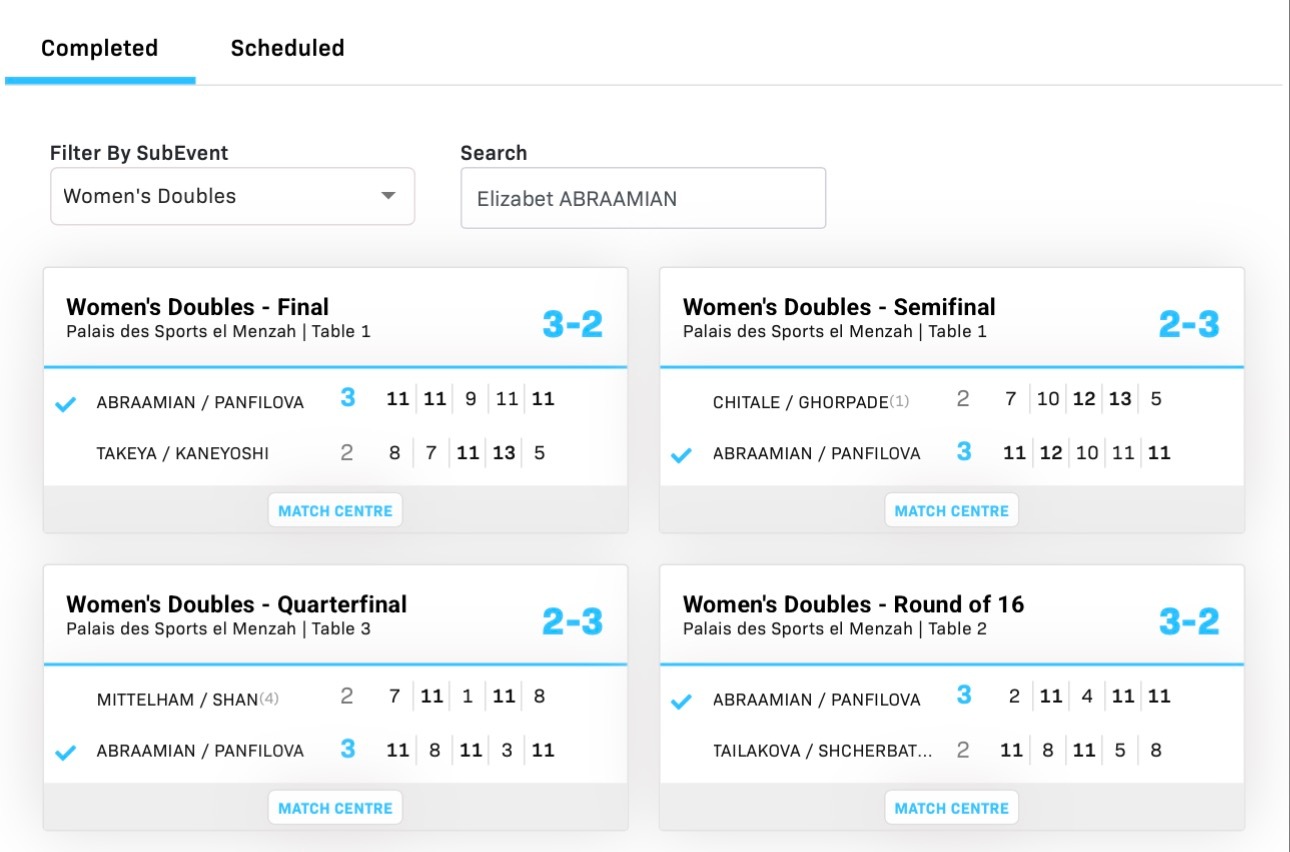Open Match Centre for the Final
Viewport: 1290px width, 852px height.
tap(335, 510)
